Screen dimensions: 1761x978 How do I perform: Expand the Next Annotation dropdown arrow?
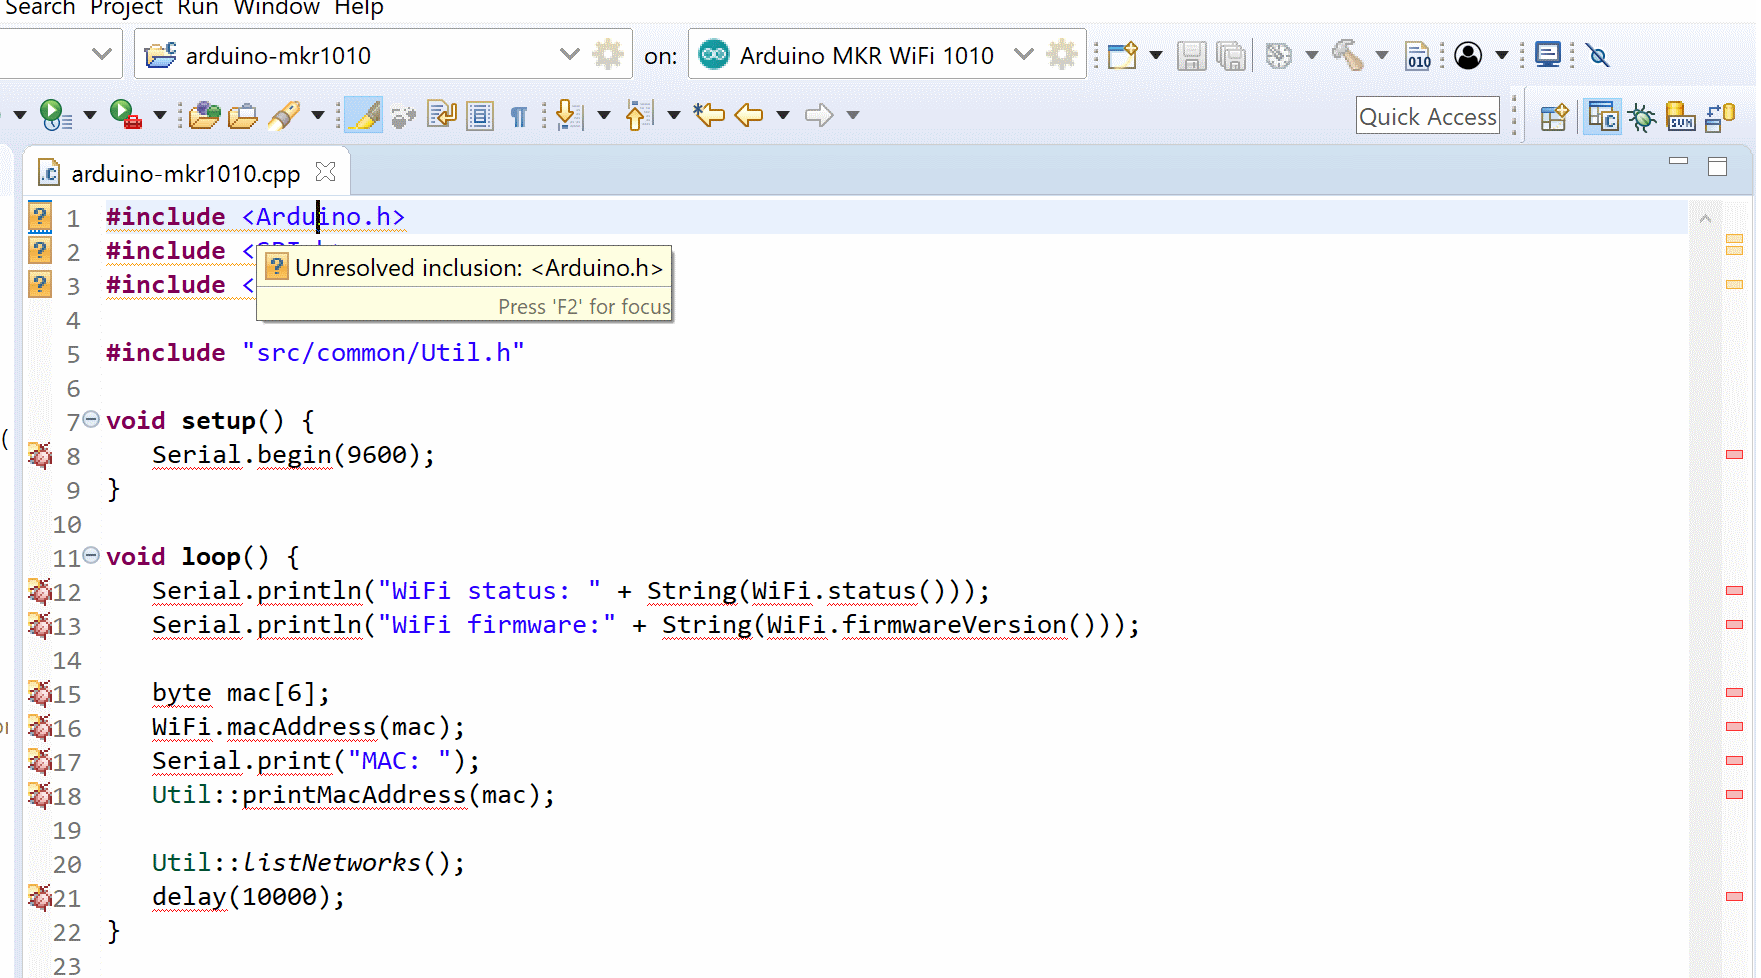click(x=603, y=115)
